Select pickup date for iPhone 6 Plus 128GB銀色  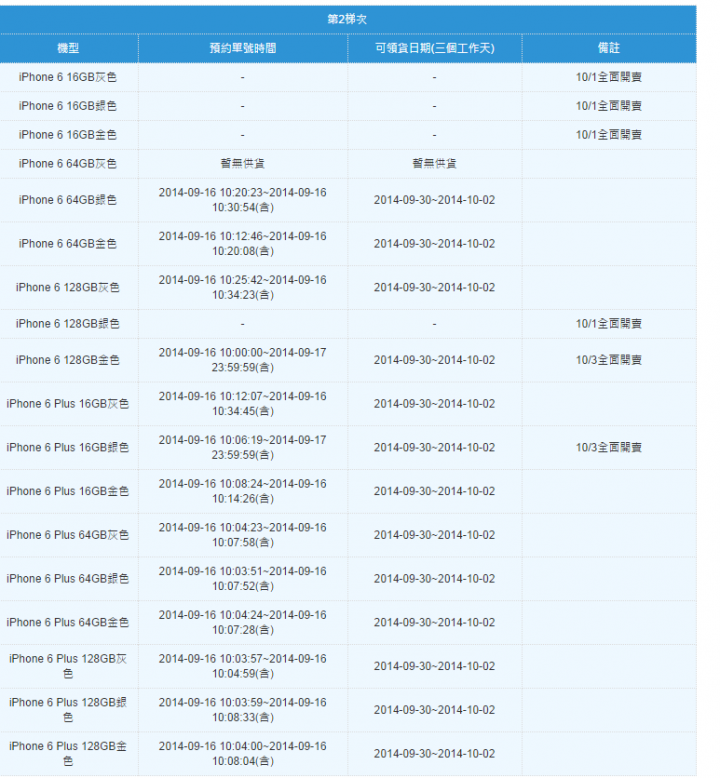435,710
